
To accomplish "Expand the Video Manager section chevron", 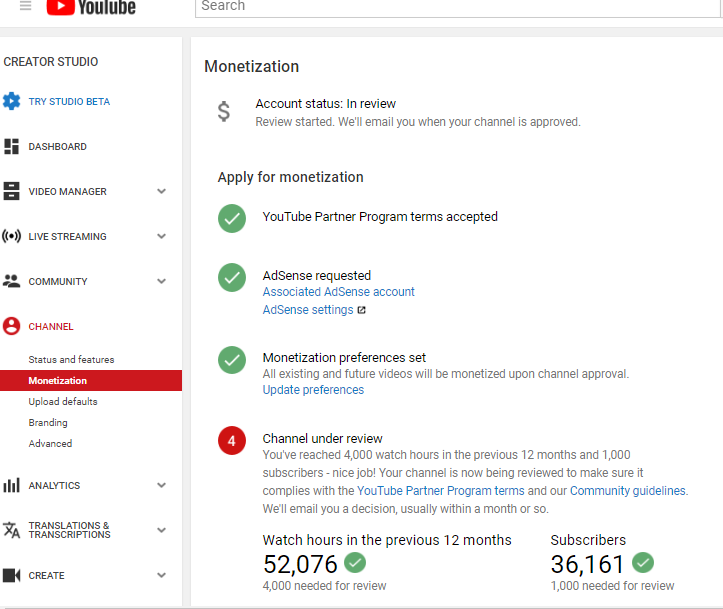I will 161,191.
